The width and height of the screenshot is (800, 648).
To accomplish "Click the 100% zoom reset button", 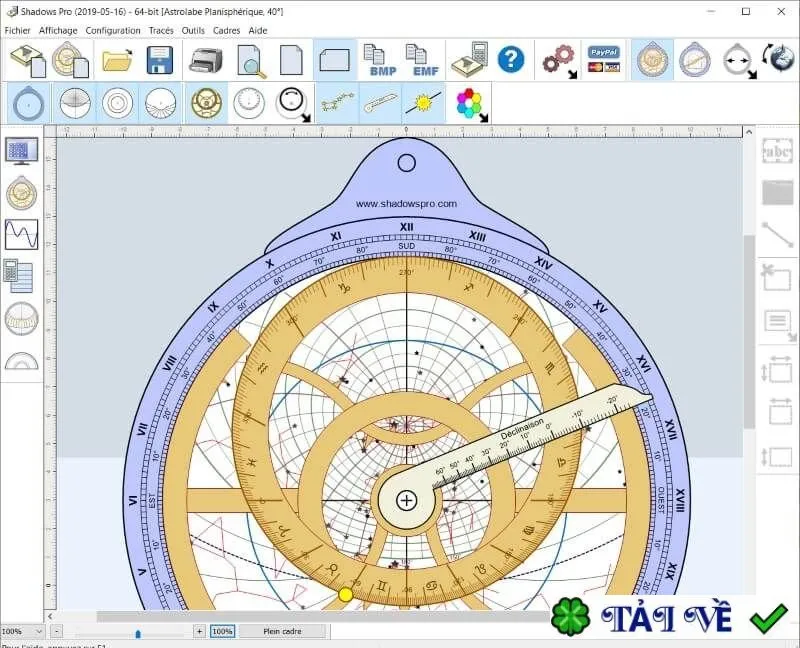I will (222, 631).
